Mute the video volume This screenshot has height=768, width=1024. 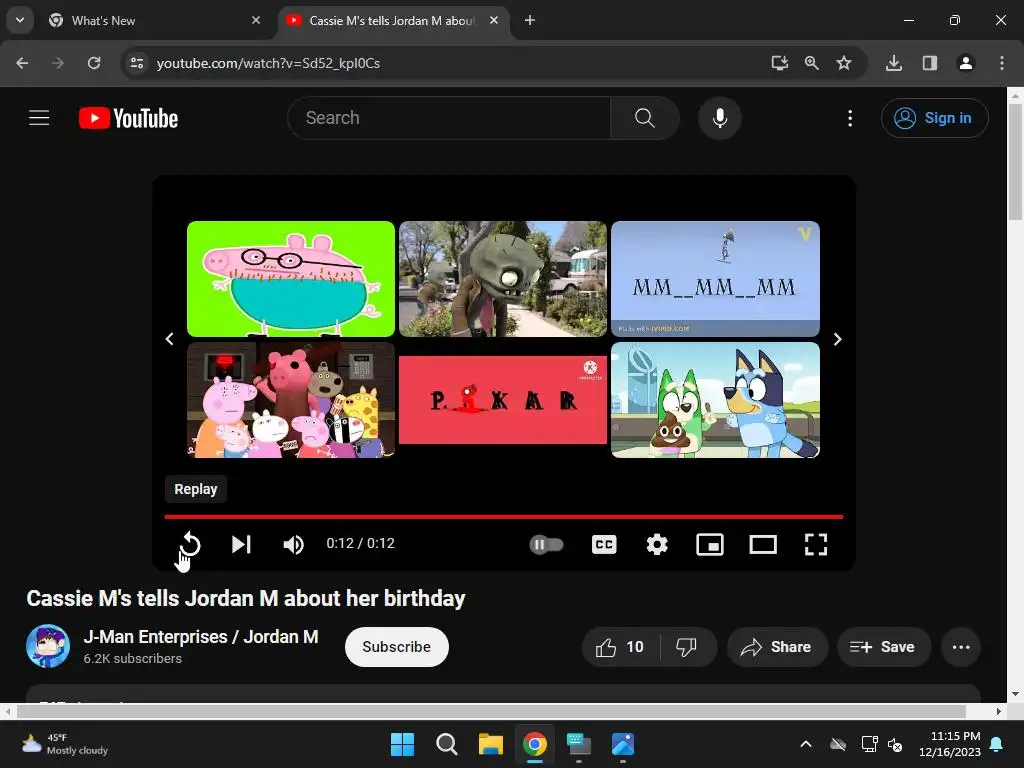click(x=293, y=544)
